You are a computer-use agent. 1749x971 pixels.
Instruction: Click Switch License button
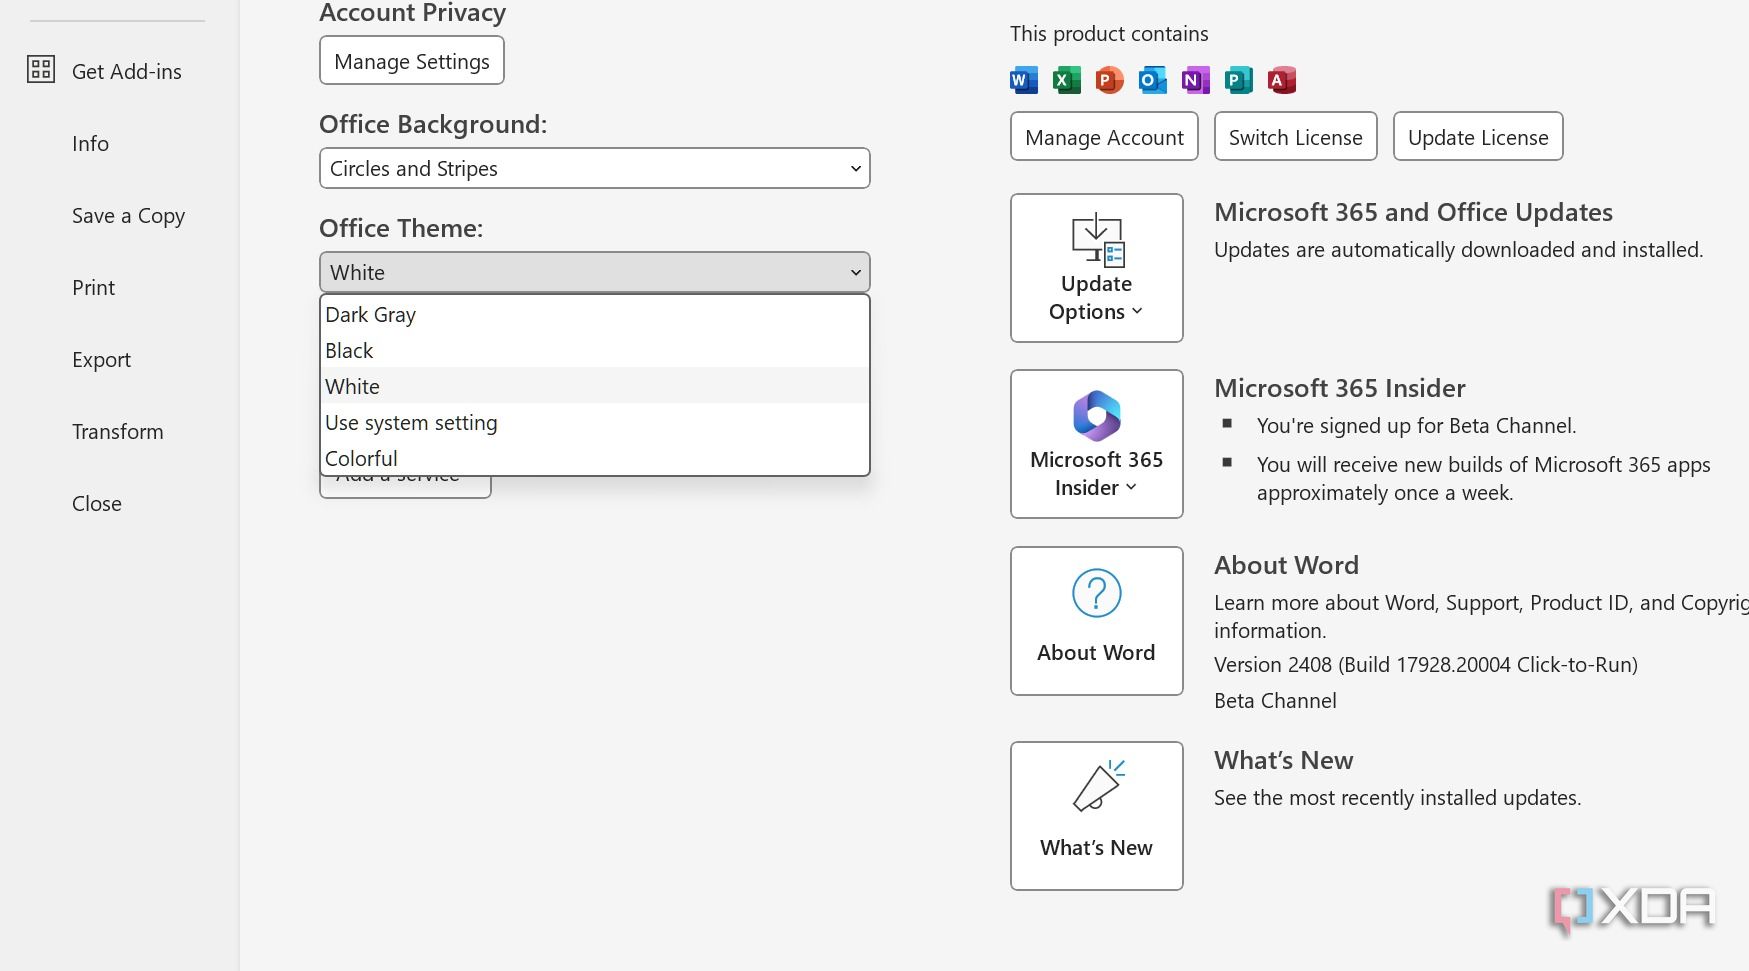click(x=1295, y=137)
